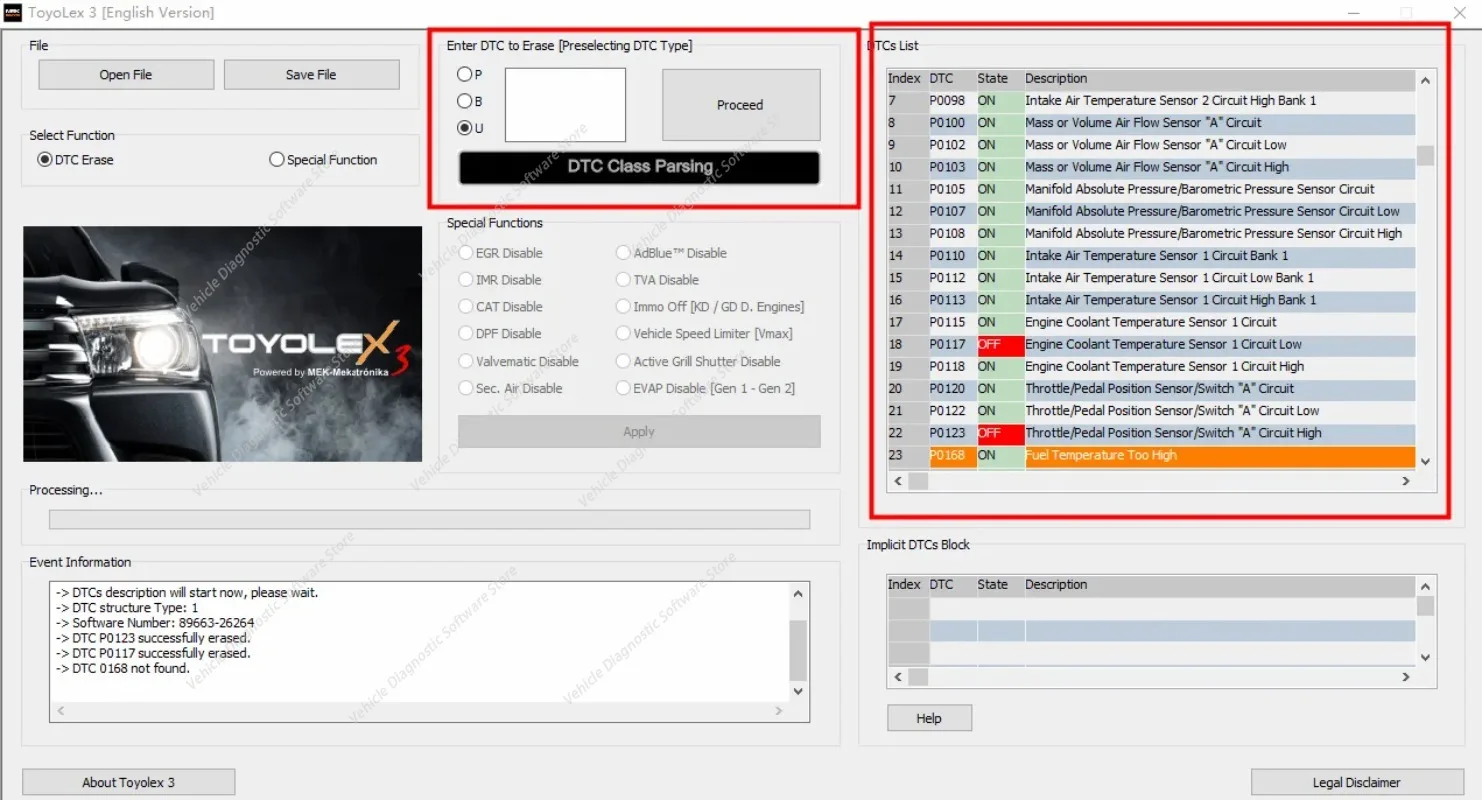Select the B DTC type
Viewport: 1482px width, 800px height.
(470, 101)
